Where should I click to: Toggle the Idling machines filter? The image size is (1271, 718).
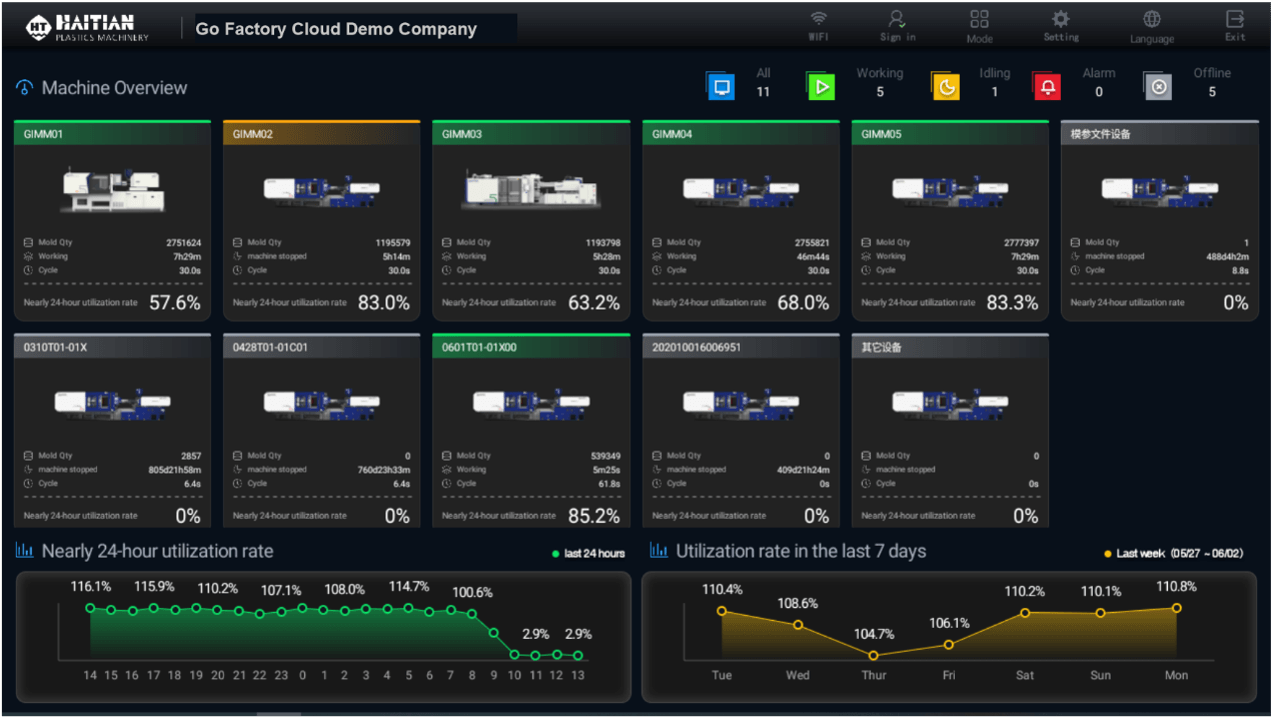click(x=944, y=86)
